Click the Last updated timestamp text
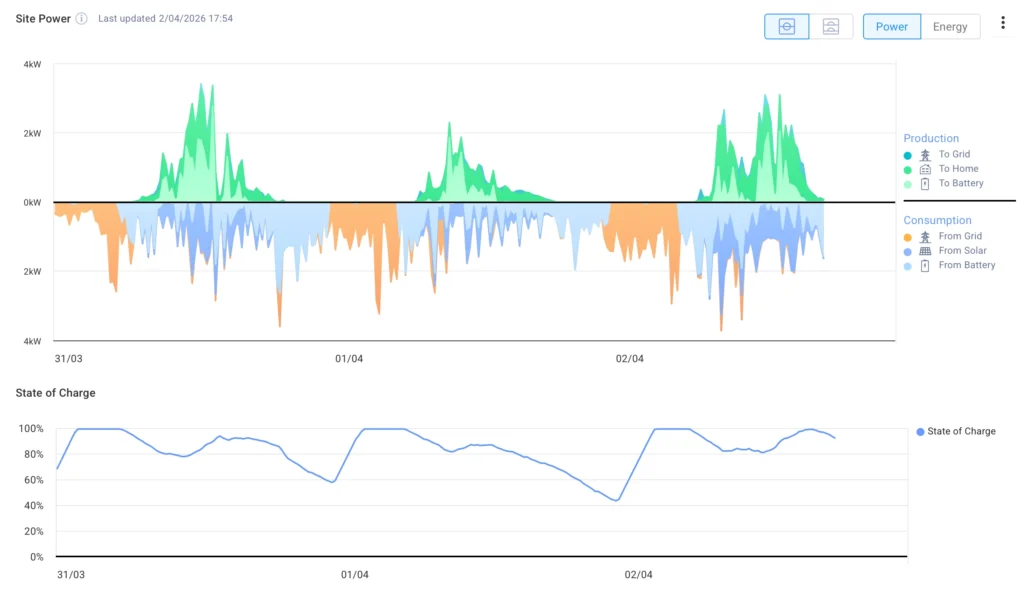This screenshot has width=1024, height=591. [165, 19]
